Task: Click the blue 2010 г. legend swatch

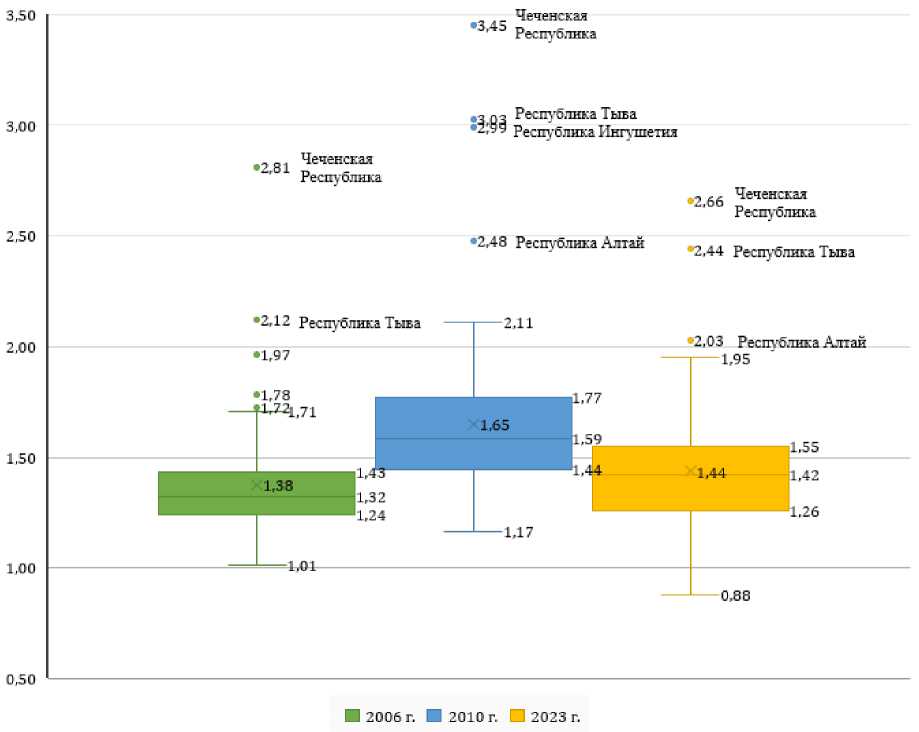Action: (x=434, y=715)
